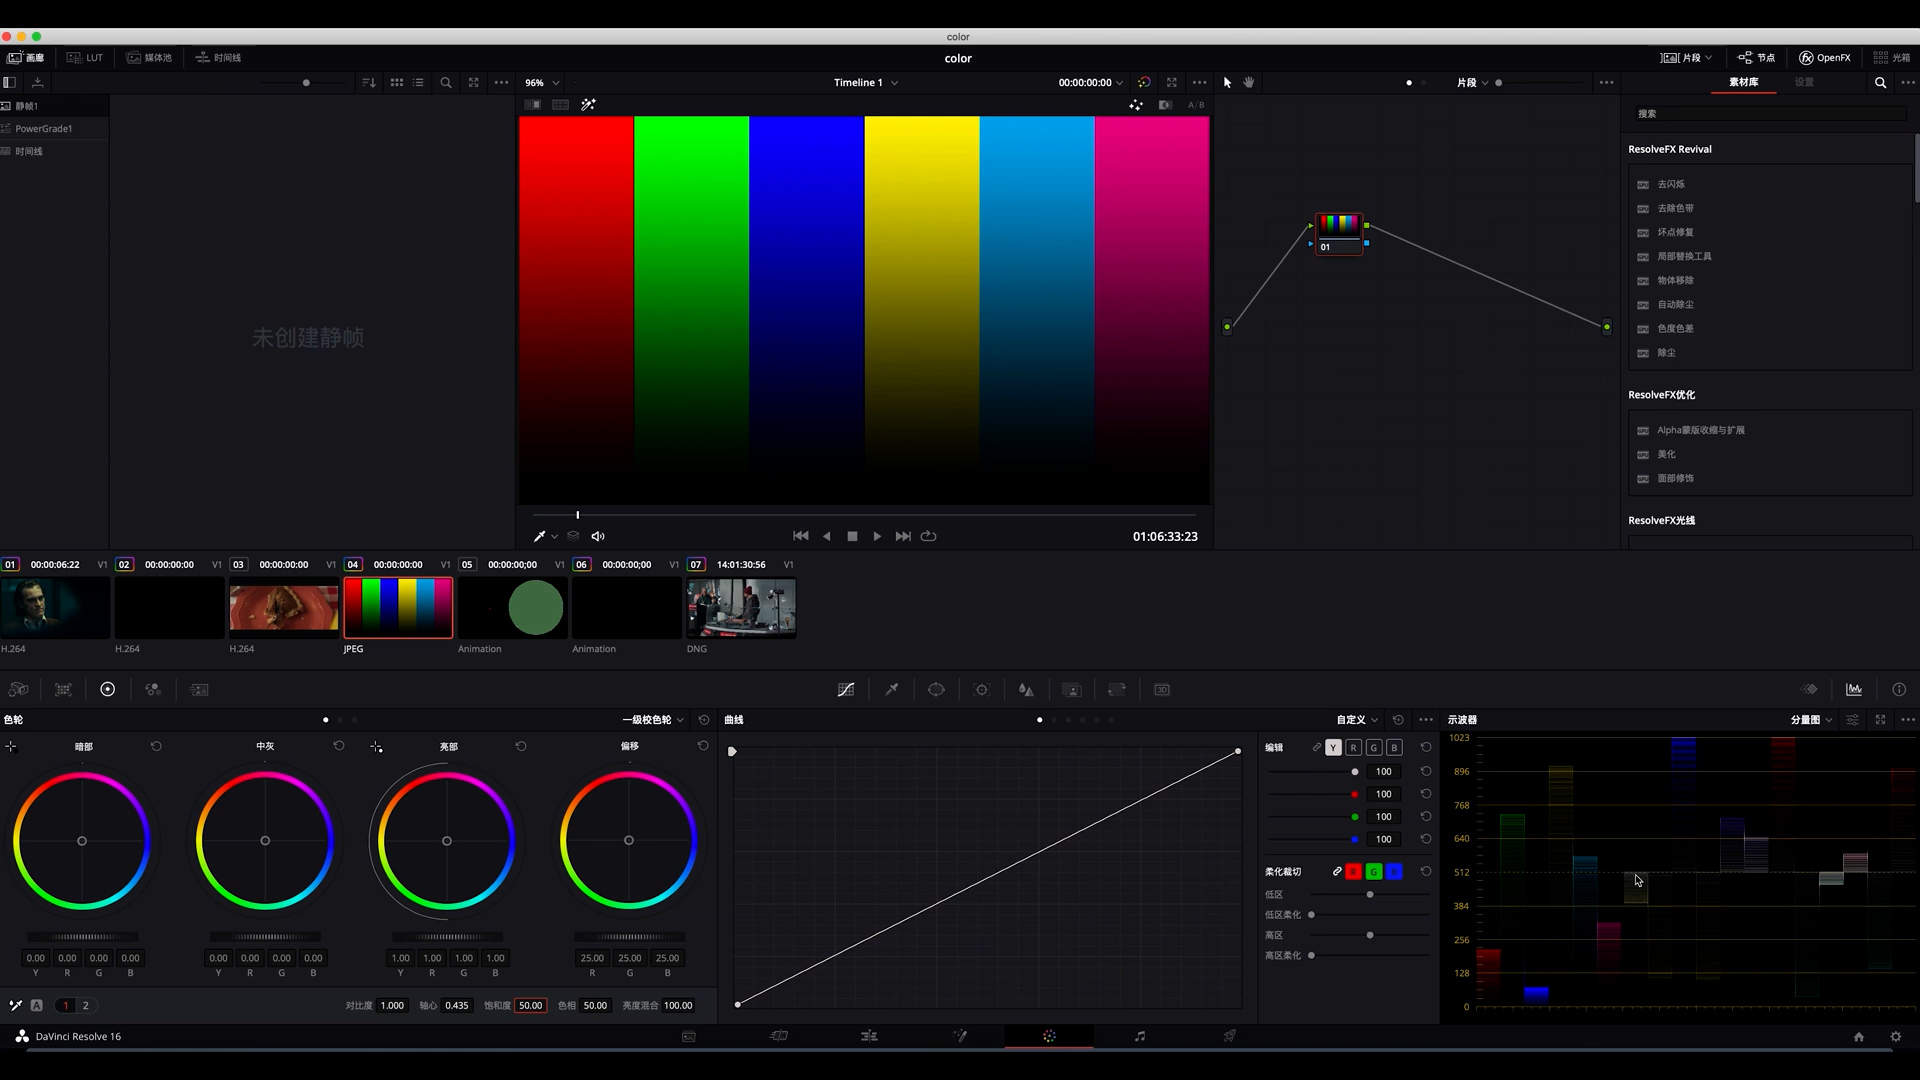
Task: Open the Curves palette icon
Action: point(846,690)
